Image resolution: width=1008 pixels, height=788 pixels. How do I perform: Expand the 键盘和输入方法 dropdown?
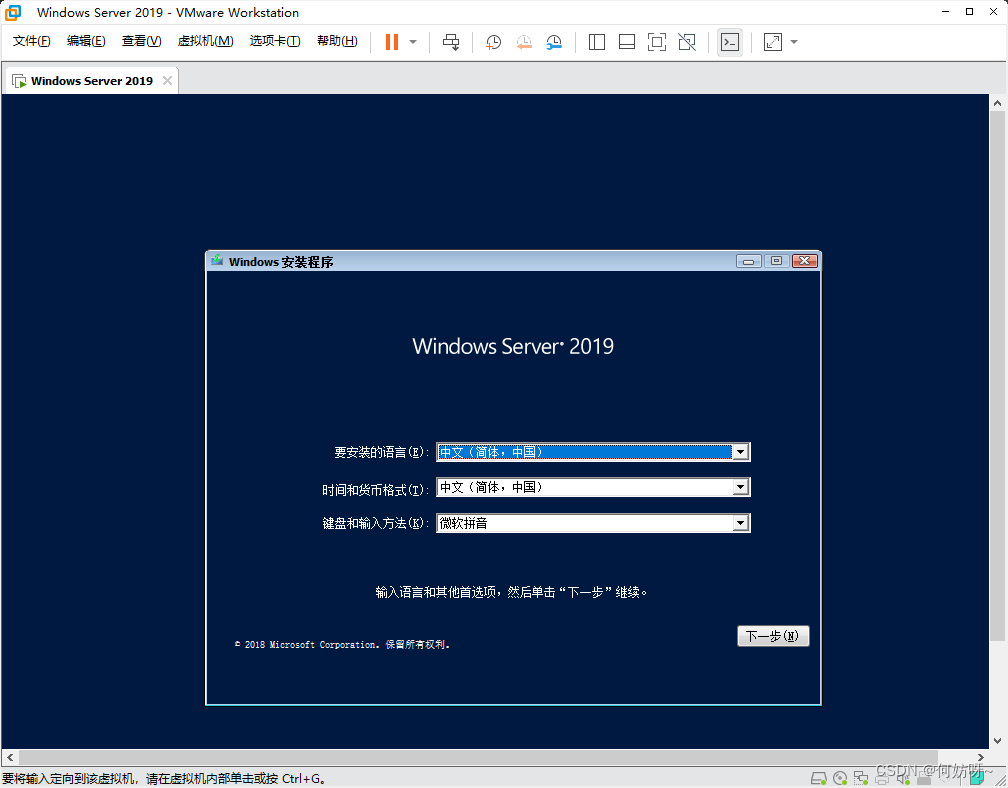tap(741, 523)
